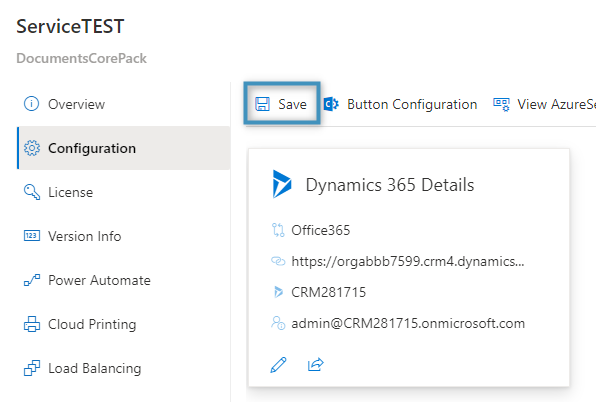
Task: Open Button Configuration
Action: coord(400,104)
